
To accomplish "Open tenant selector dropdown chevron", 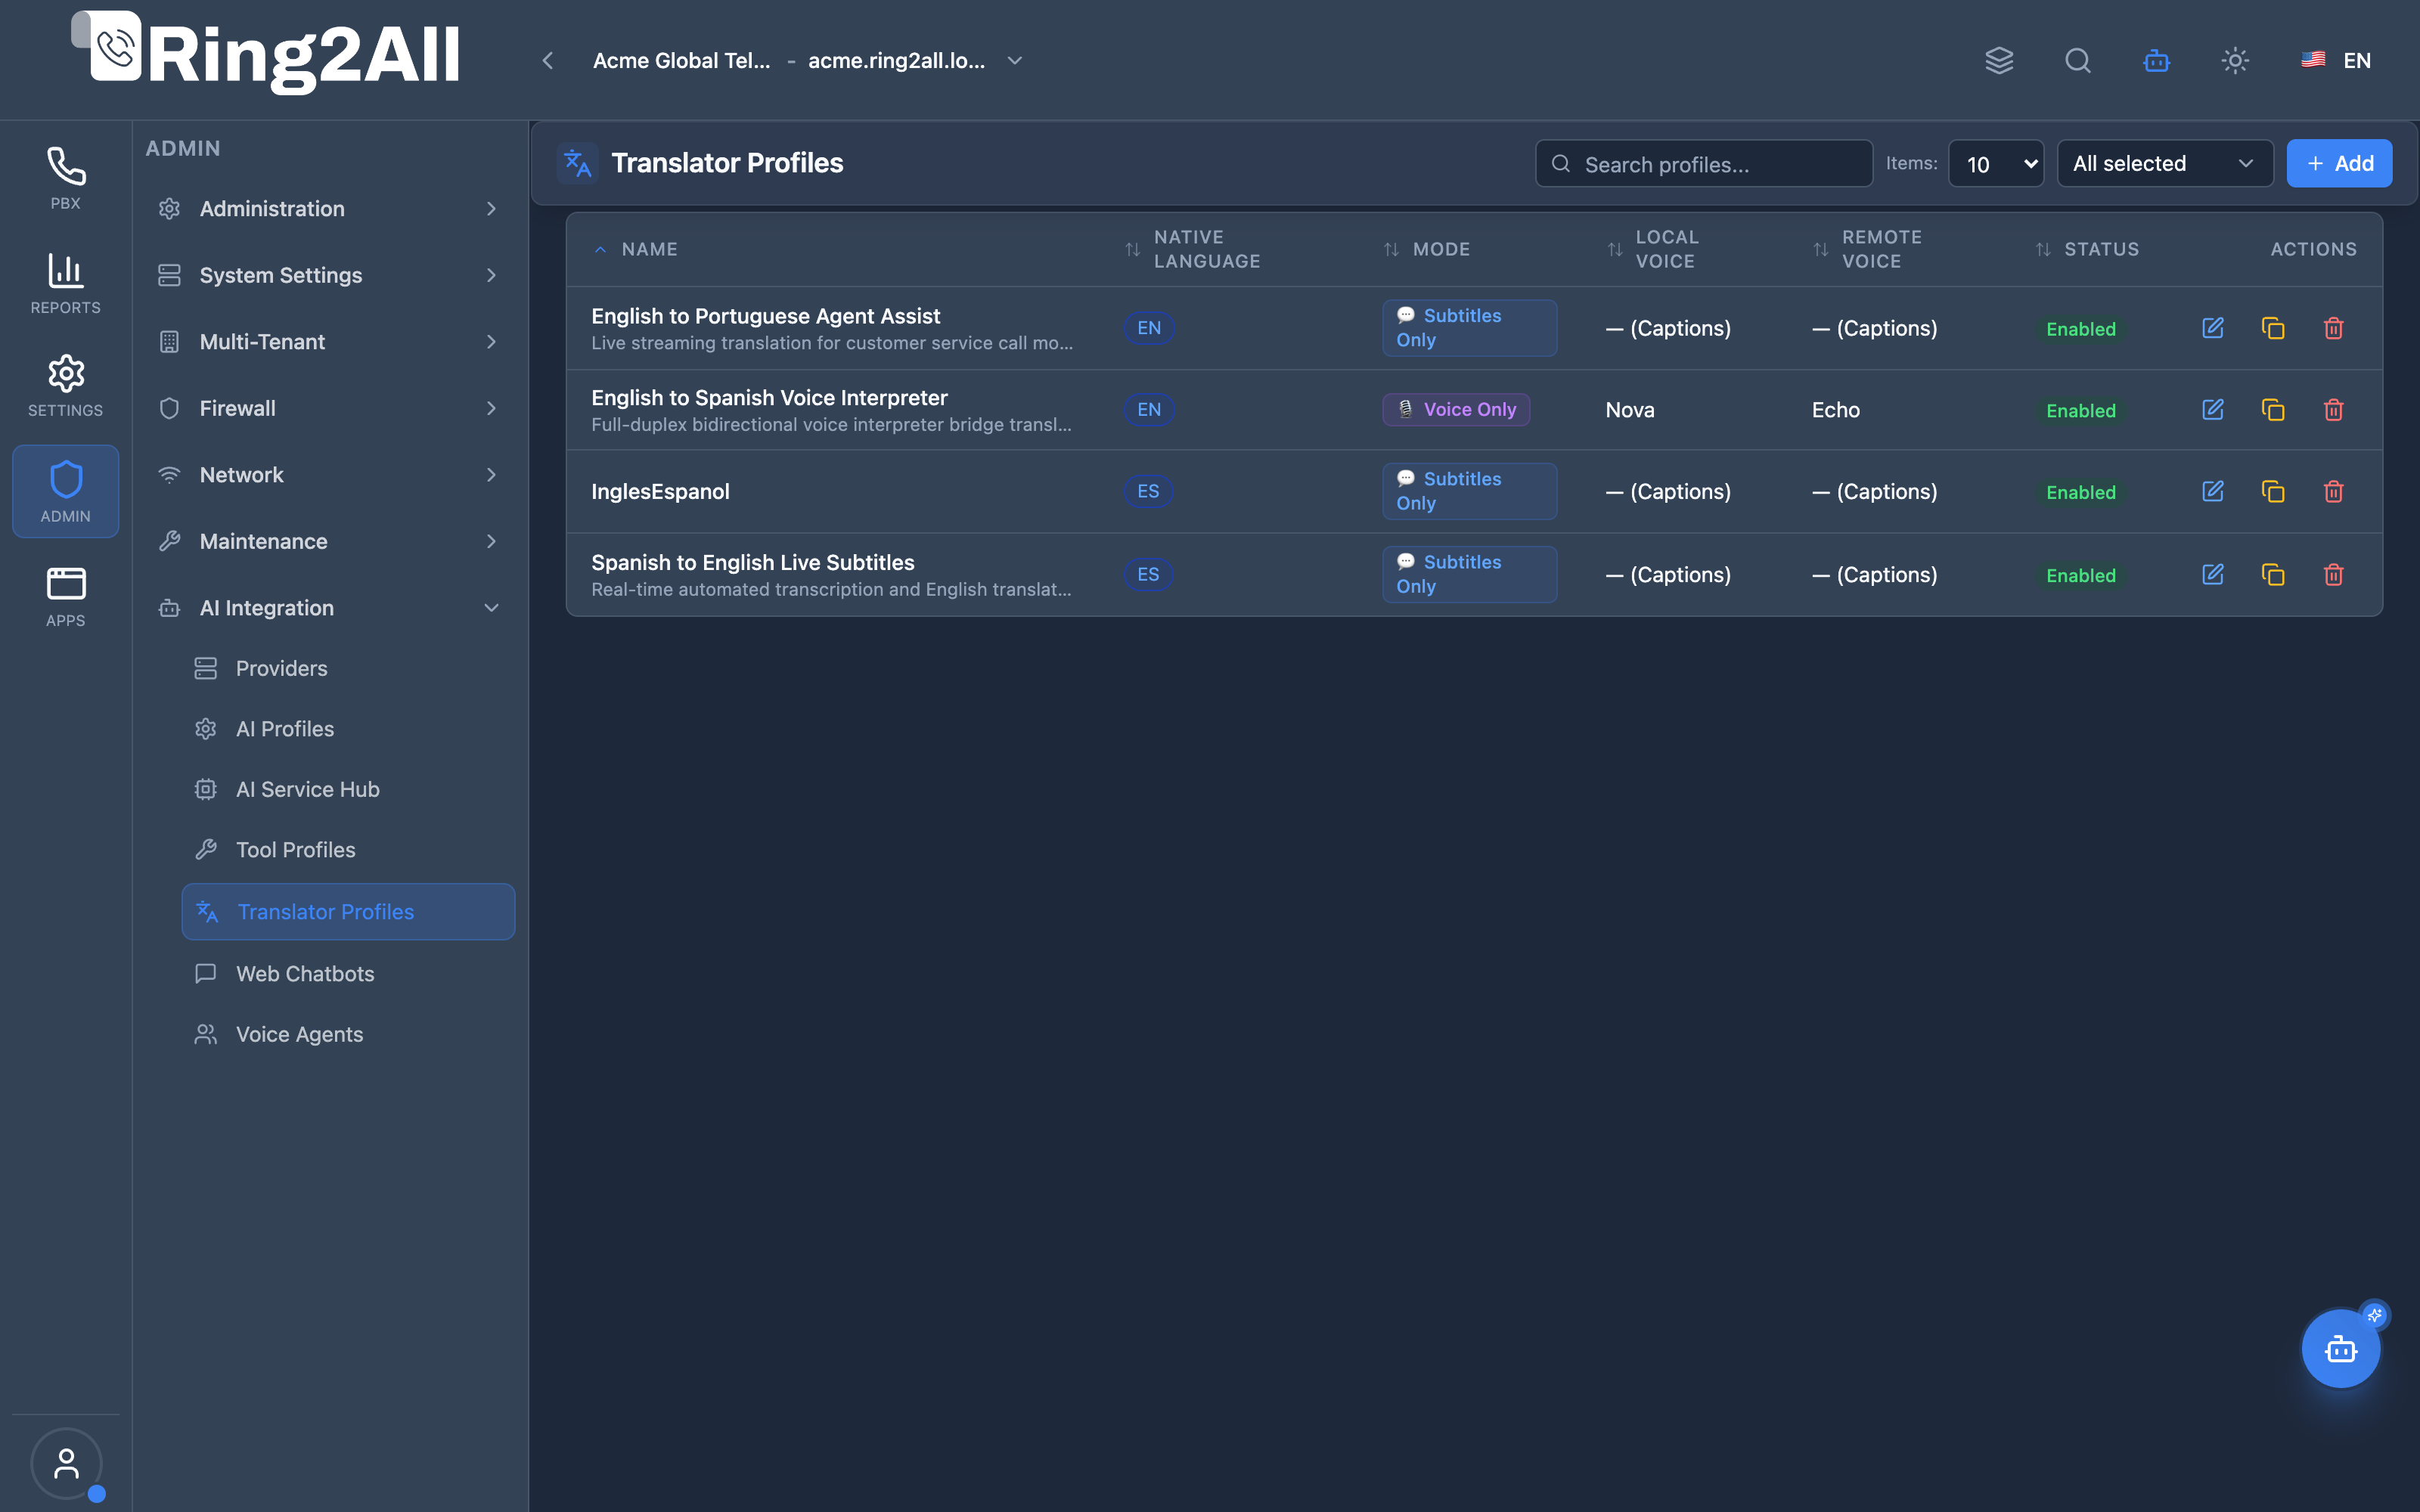I will (x=1014, y=60).
